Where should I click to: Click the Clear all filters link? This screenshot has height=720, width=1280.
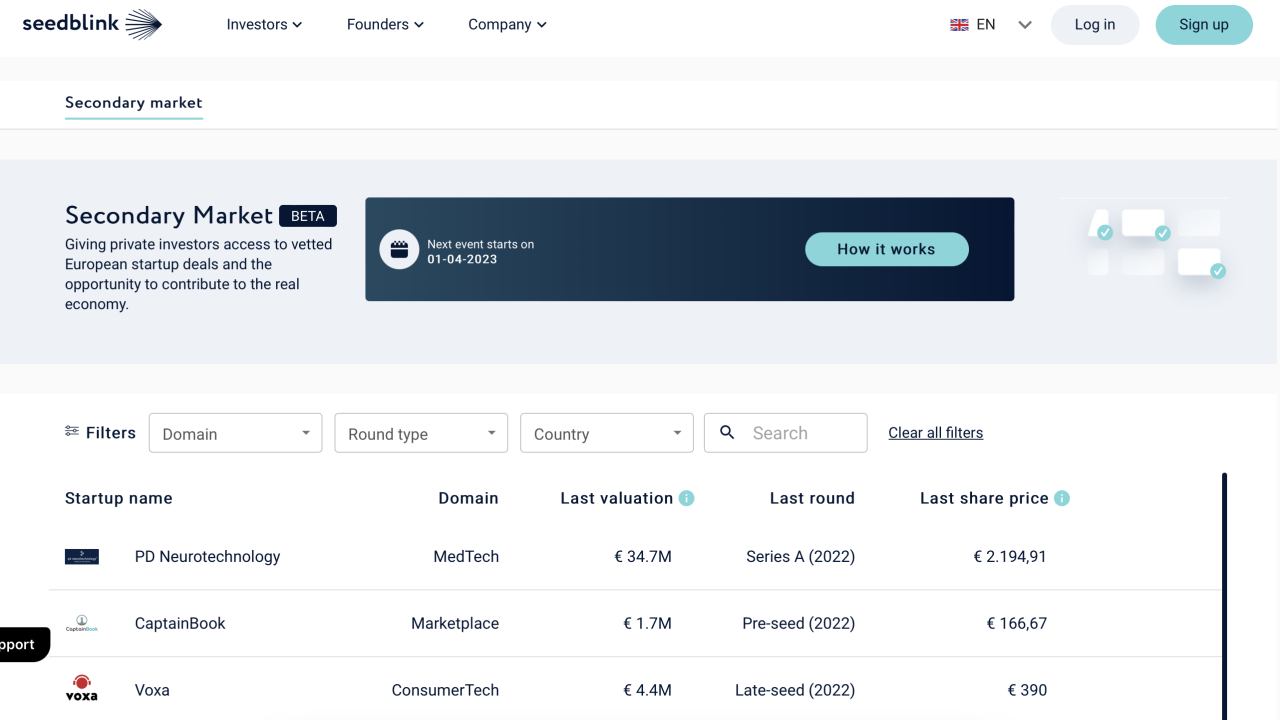click(935, 432)
